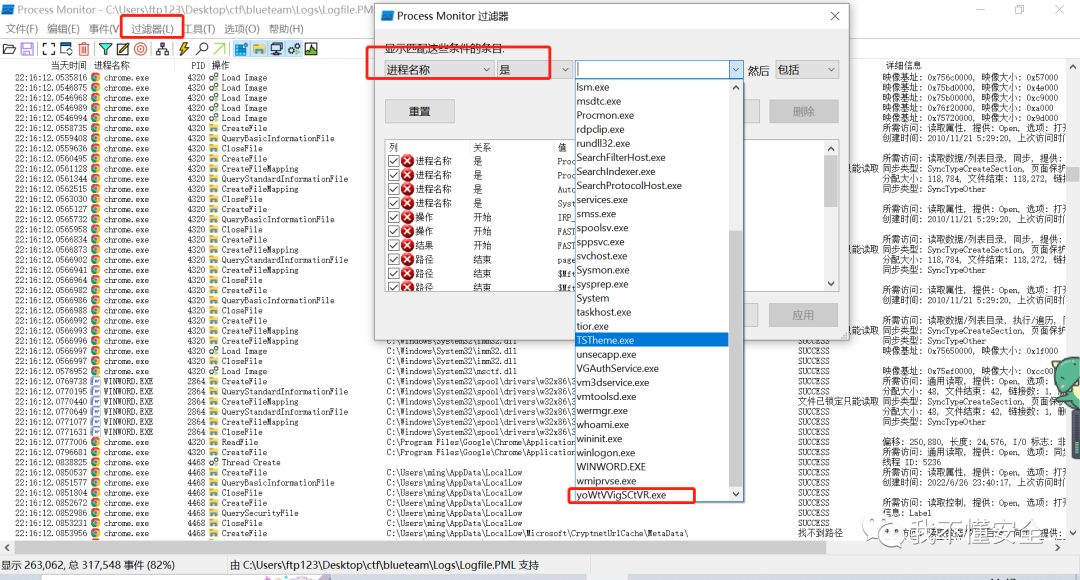Screen dimensions: 1080x580
Task: Click the Open log file toolbar icon
Action: click(x=10, y=49)
